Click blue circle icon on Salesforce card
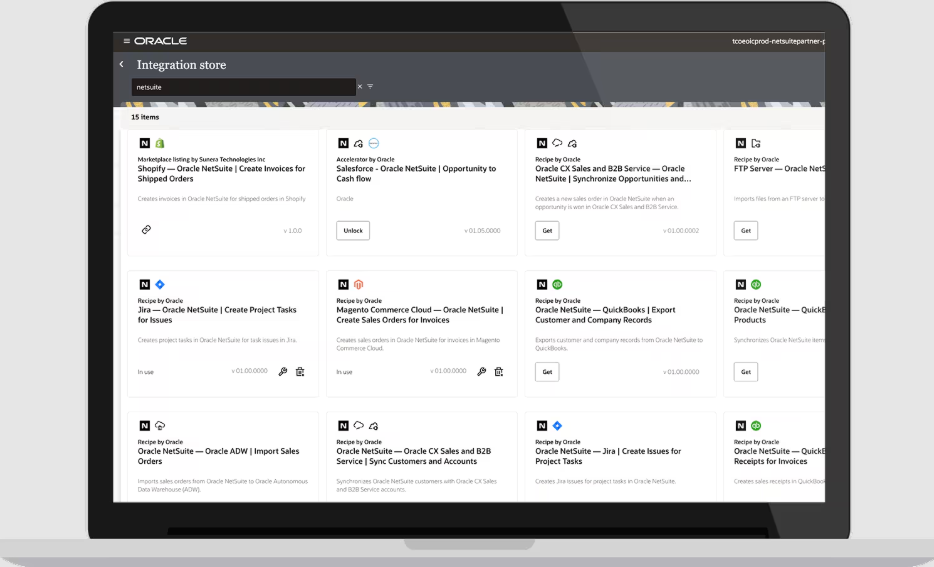The width and height of the screenshot is (934, 567). click(373, 144)
